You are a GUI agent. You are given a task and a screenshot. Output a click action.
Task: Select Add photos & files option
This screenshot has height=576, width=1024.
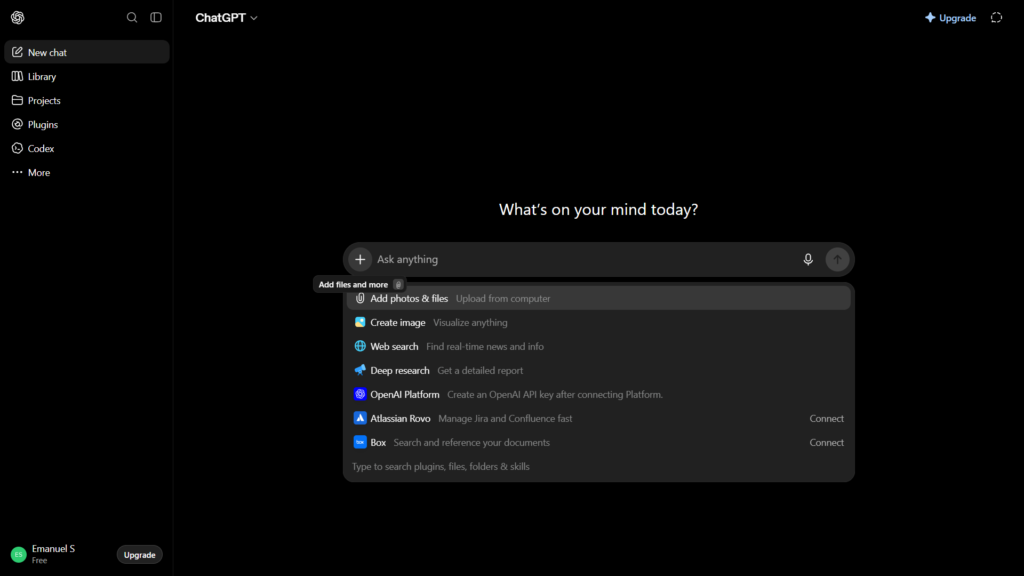[599, 298]
